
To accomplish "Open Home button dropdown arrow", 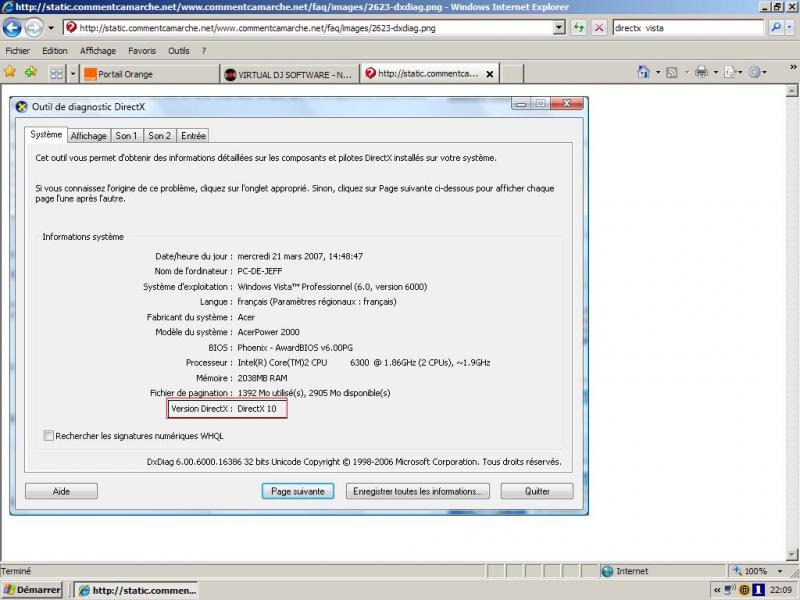I will click(658, 72).
